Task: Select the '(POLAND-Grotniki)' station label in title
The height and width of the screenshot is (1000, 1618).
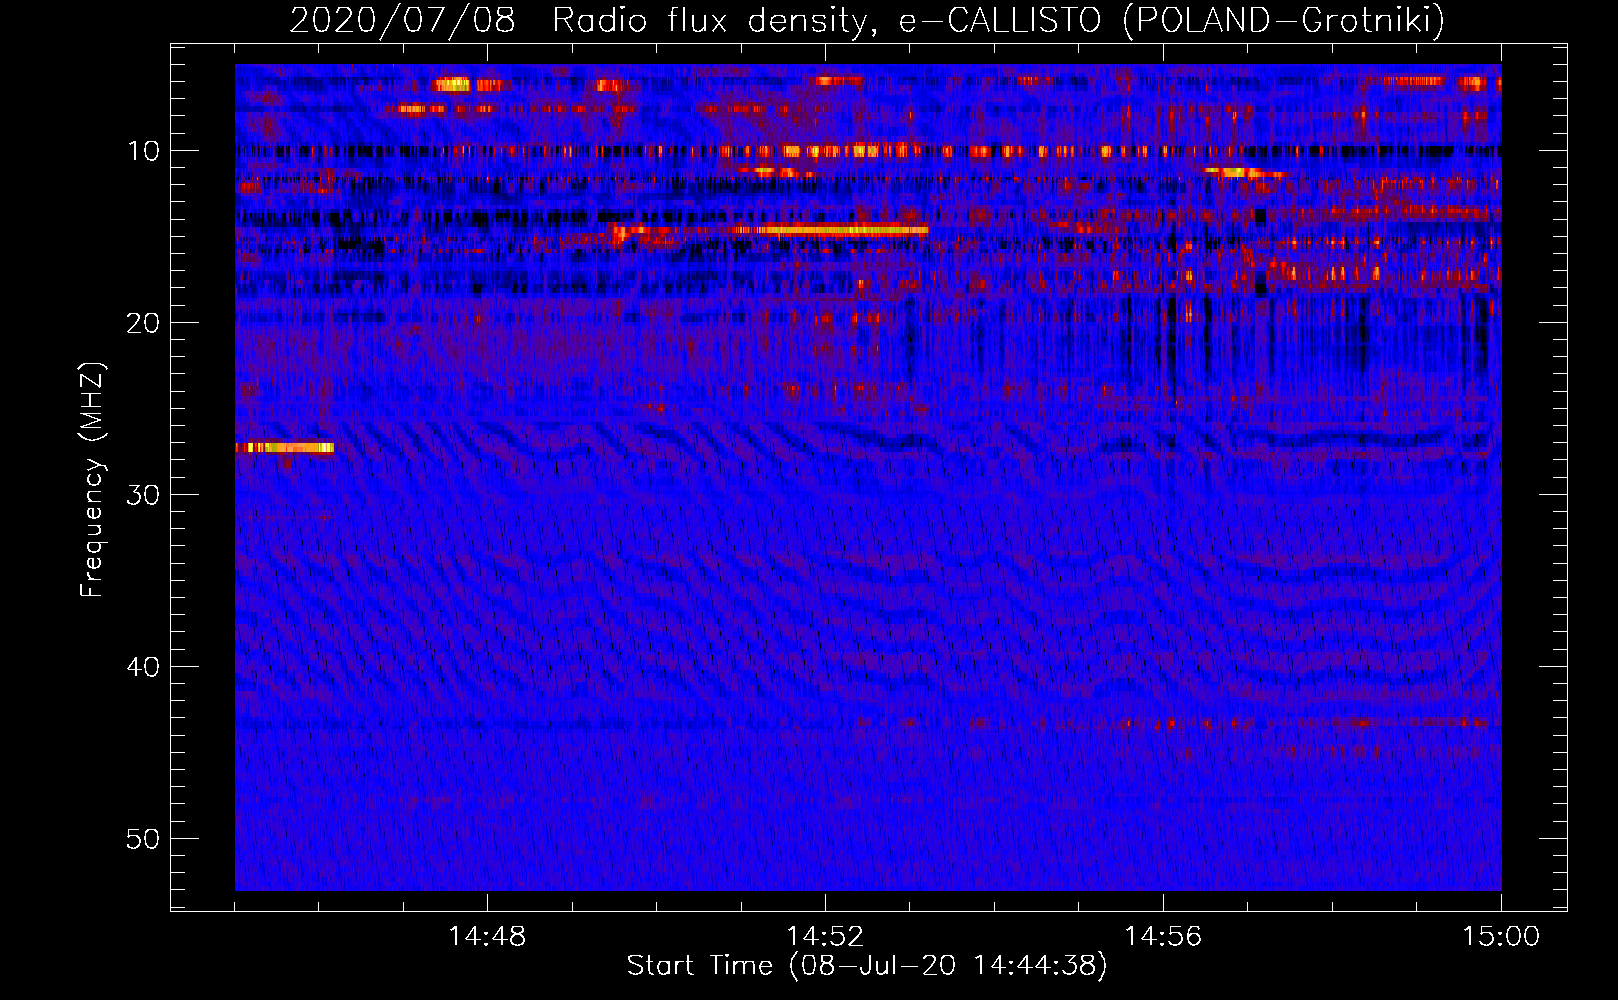Action: click(x=1284, y=20)
